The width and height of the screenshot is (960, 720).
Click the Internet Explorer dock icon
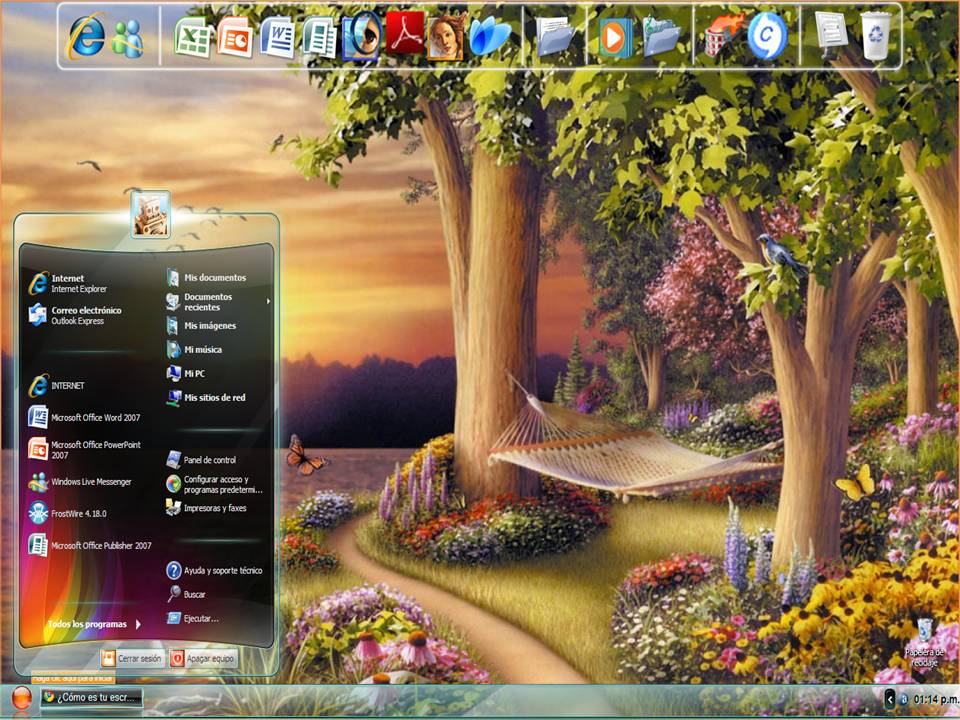click(x=87, y=37)
